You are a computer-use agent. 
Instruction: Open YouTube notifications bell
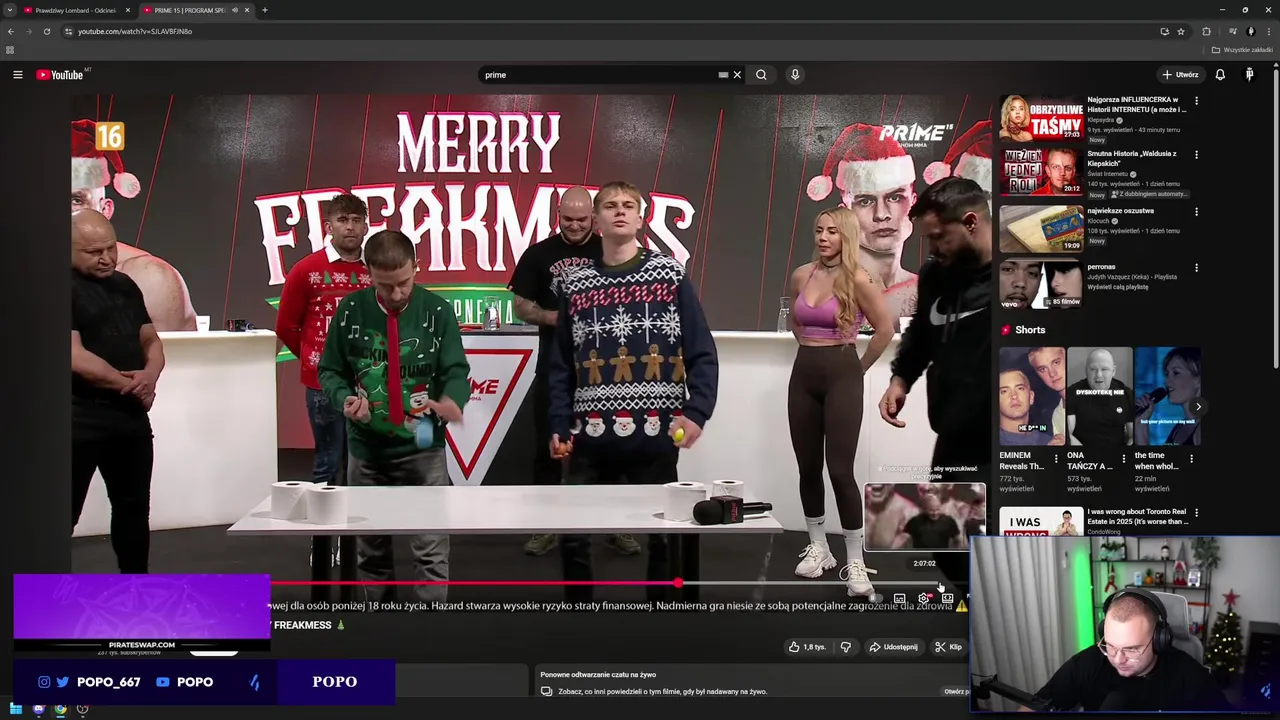click(1220, 75)
